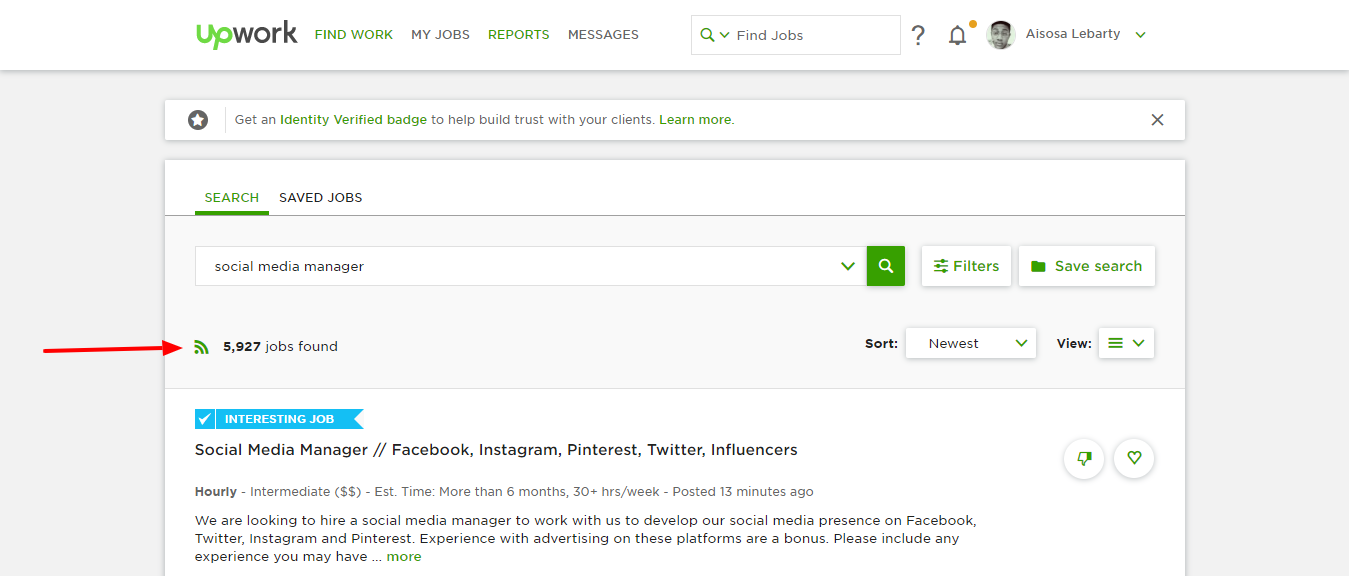This screenshot has width=1349, height=576.
Task: Expand the account menu chevron
Action: coord(1140,35)
